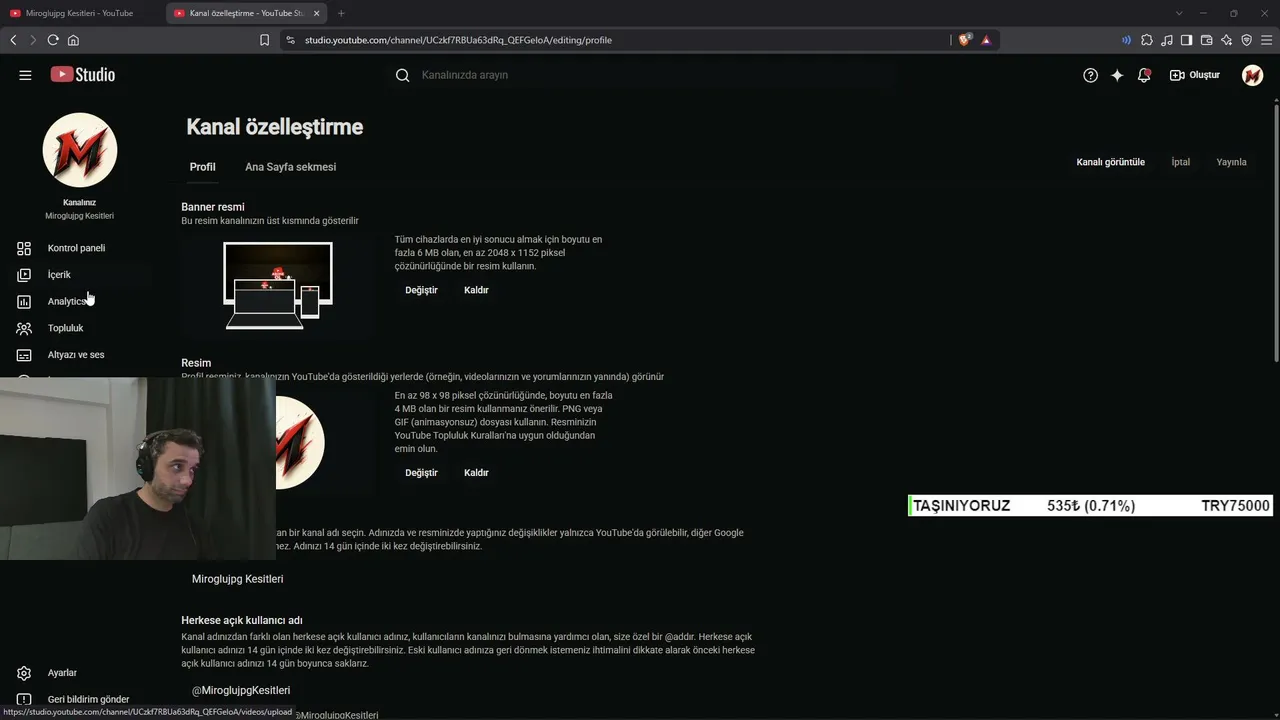The height and width of the screenshot is (720, 1280).
Task: Open the İçerik content icon
Action: [24, 275]
